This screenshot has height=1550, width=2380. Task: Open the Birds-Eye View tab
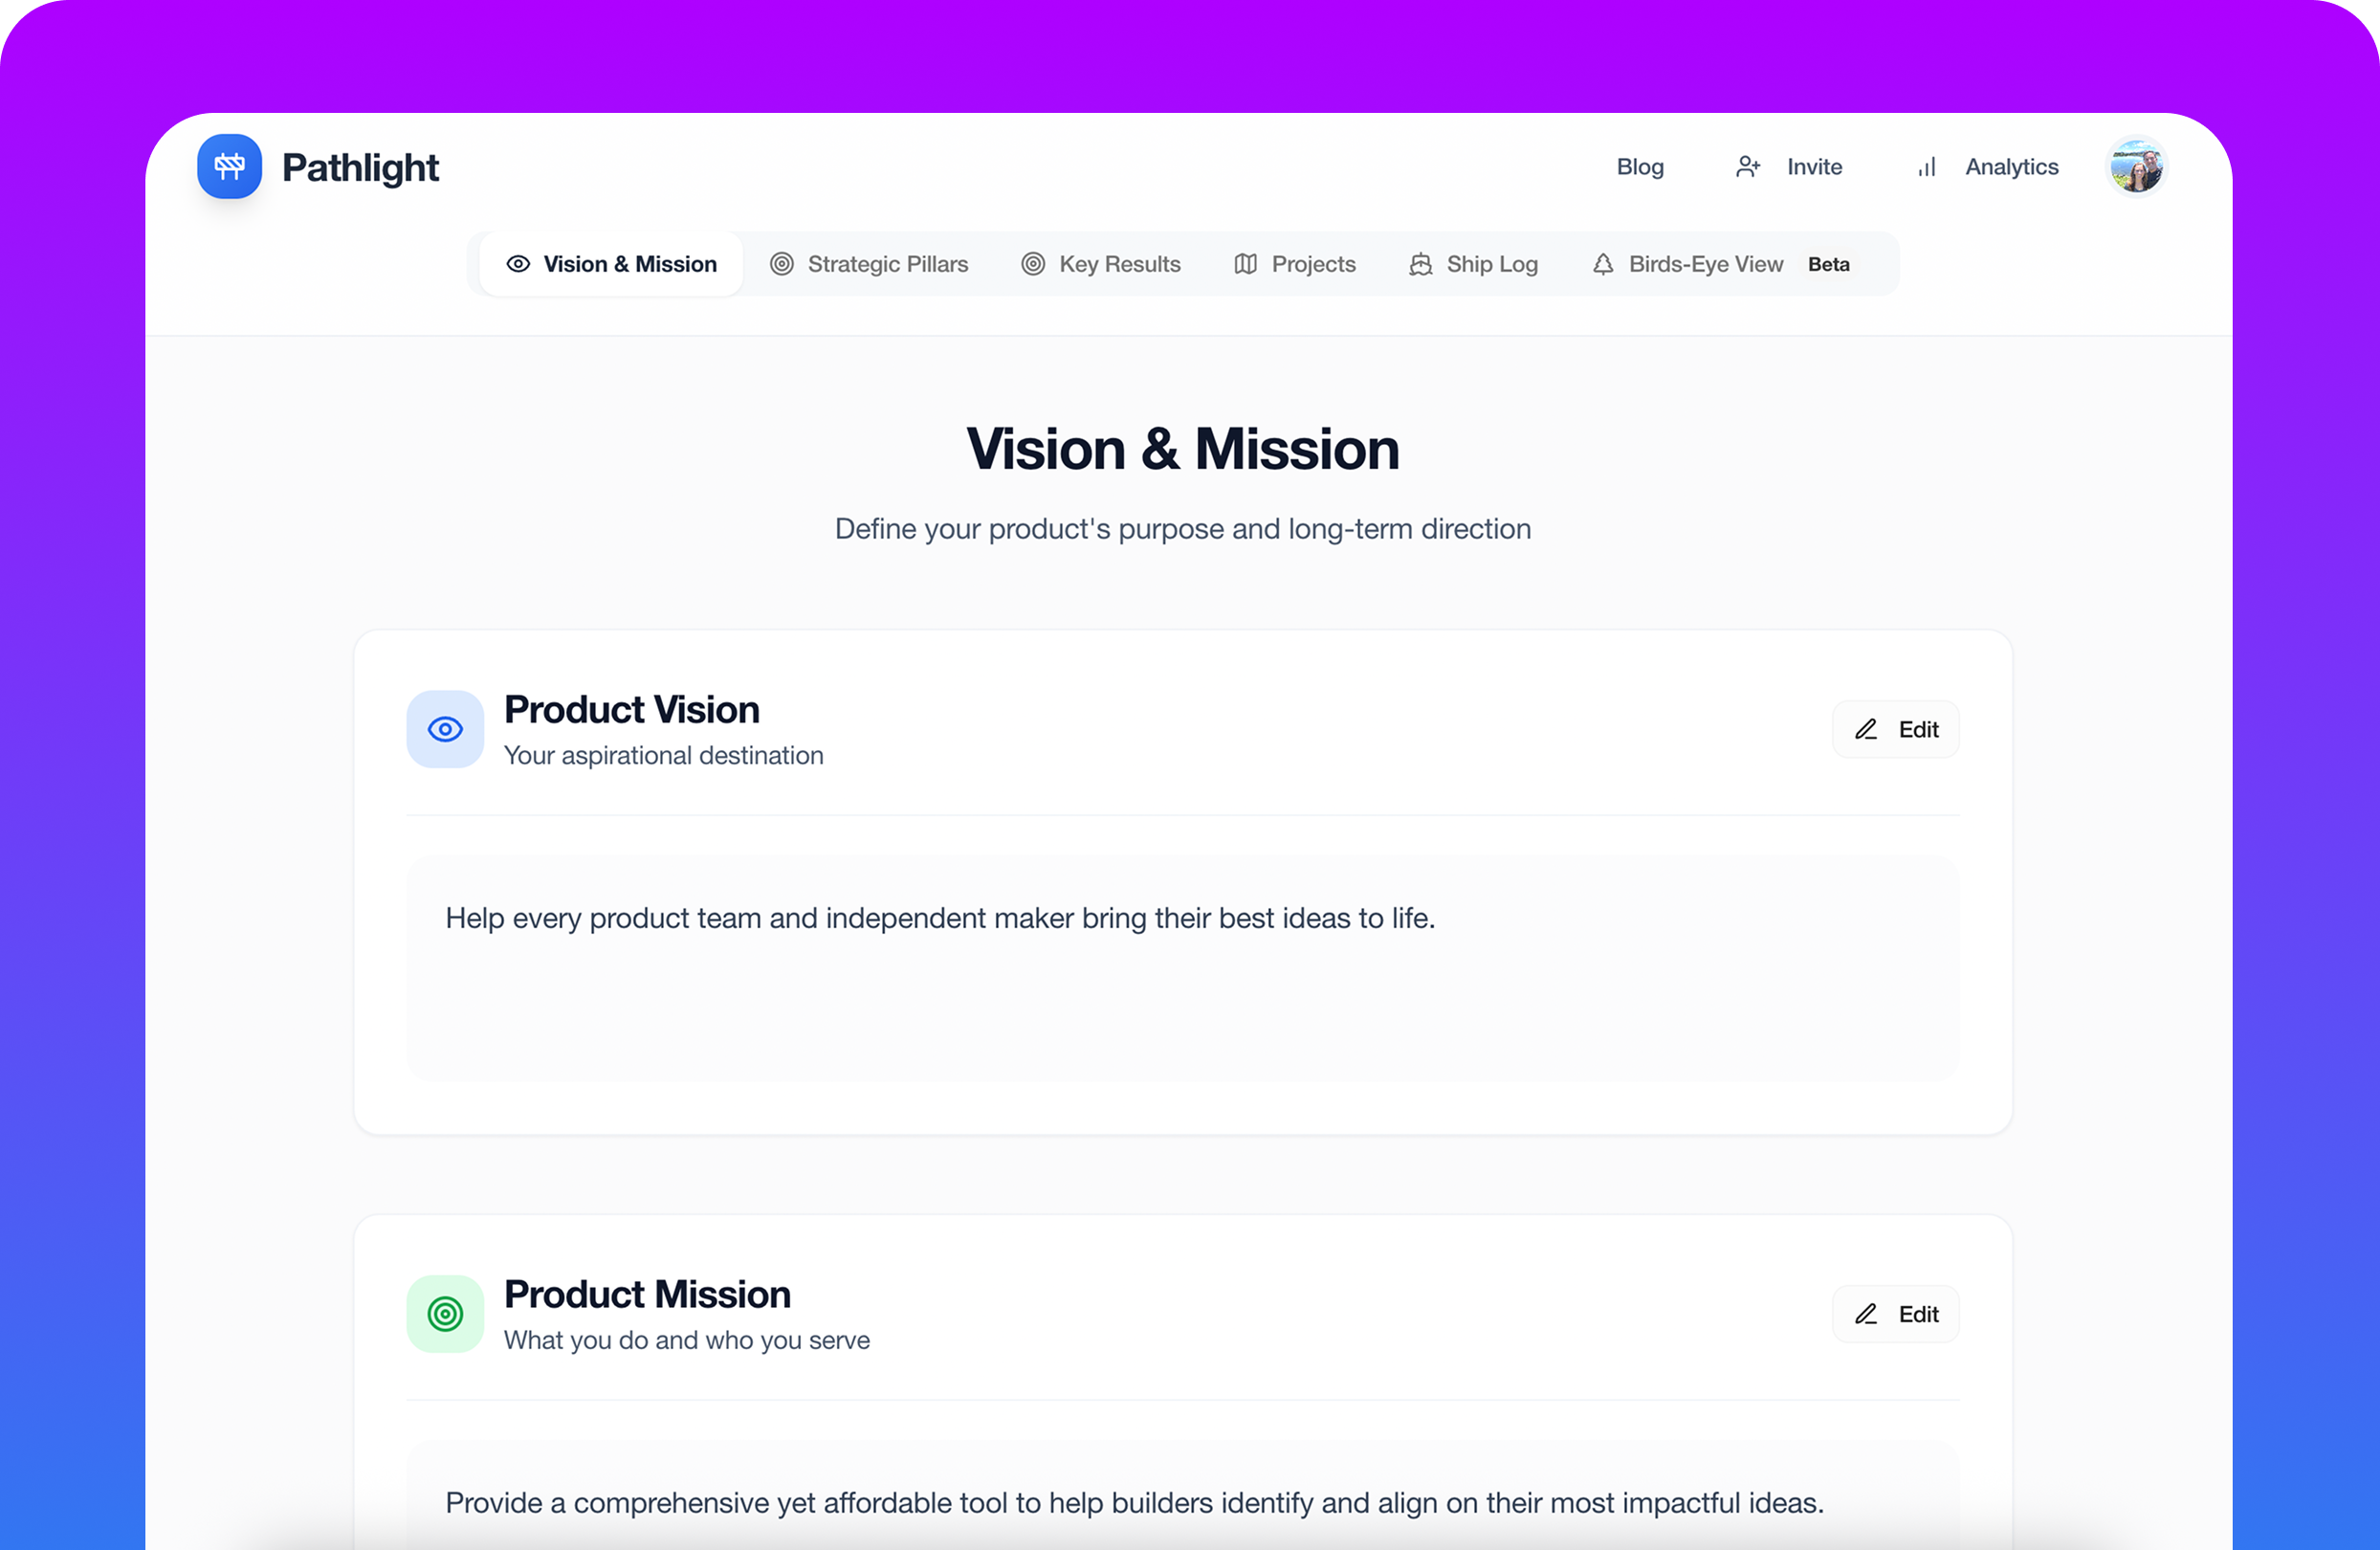[x=1705, y=264]
